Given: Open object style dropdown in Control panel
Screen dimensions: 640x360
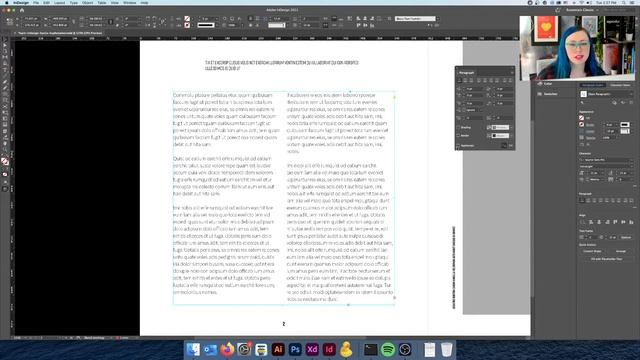Looking at the screenshot, I should pos(416,18).
